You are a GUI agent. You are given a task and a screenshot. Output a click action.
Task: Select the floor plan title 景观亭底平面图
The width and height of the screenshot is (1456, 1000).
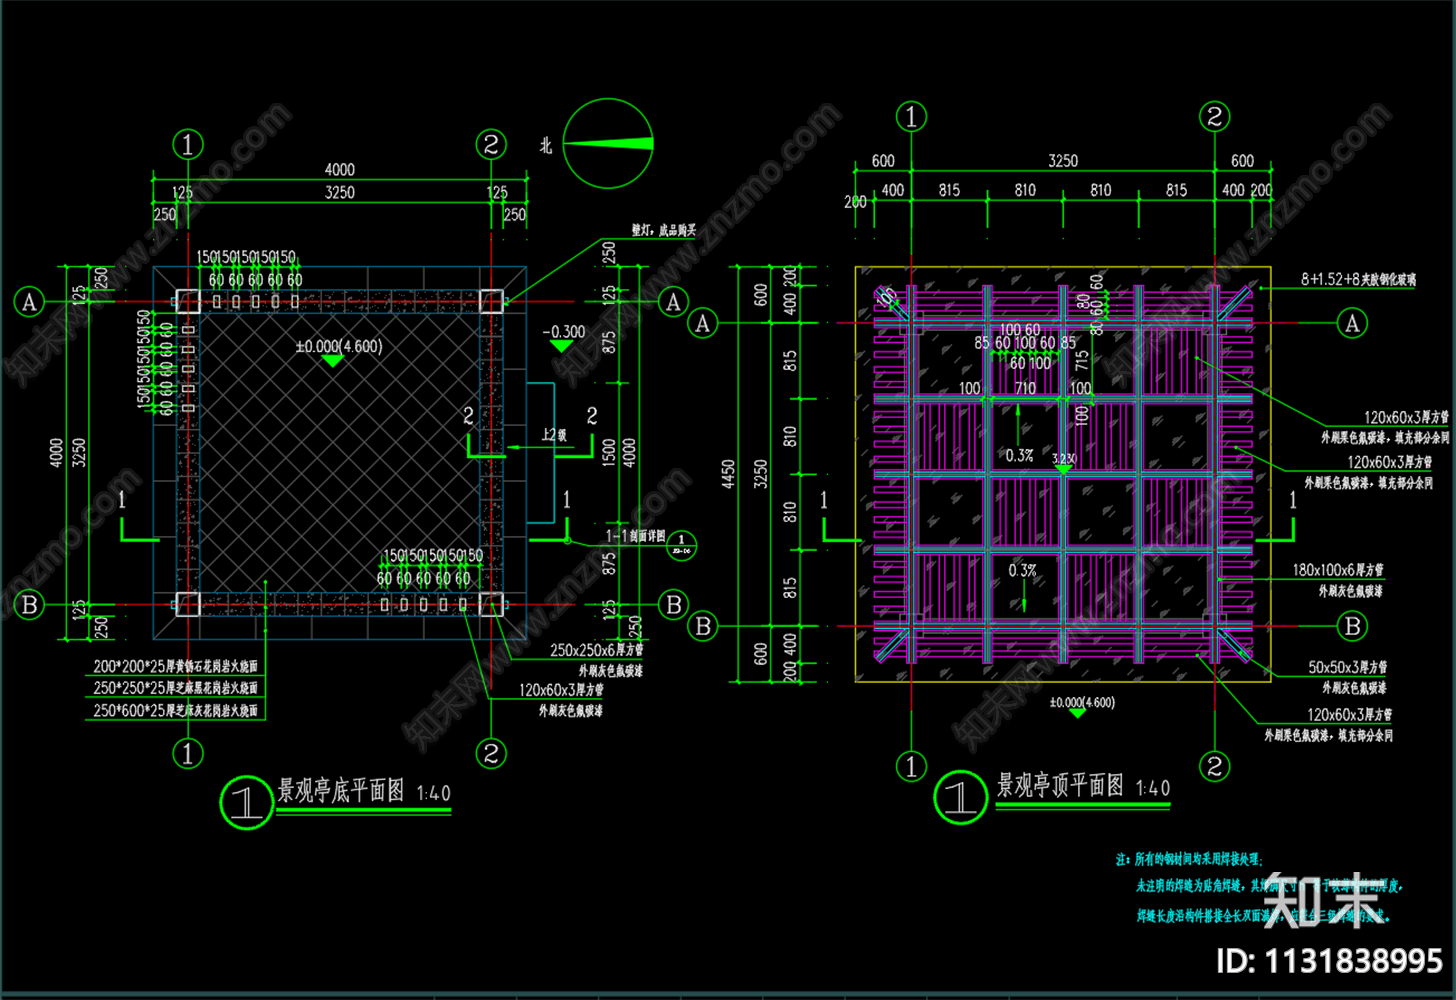(x=341, y=791)
